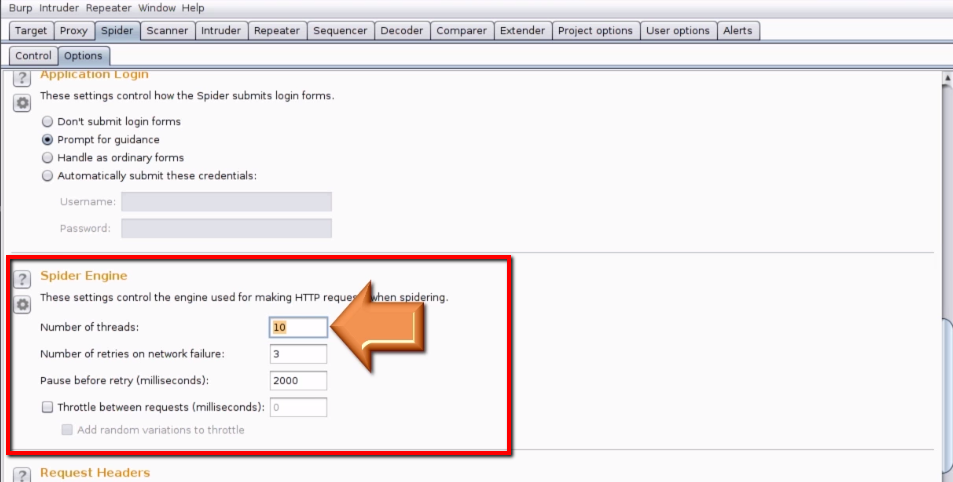Open help for Application Login section
This screenshot has height=482, width=953.
point(22,78)
